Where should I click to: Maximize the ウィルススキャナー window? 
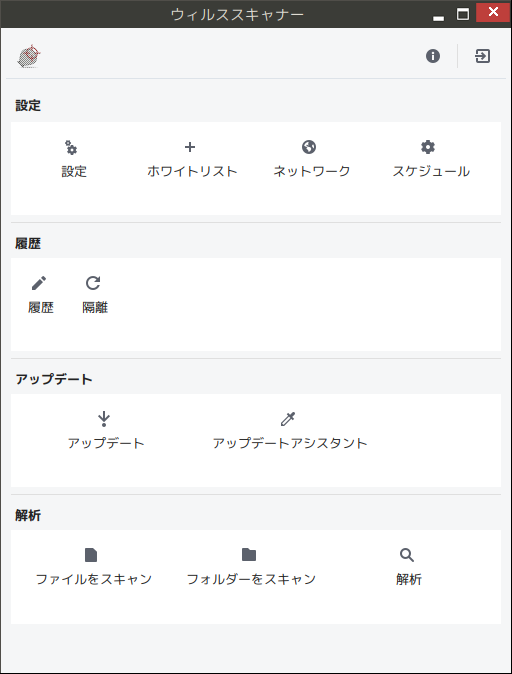coord(463,14)
